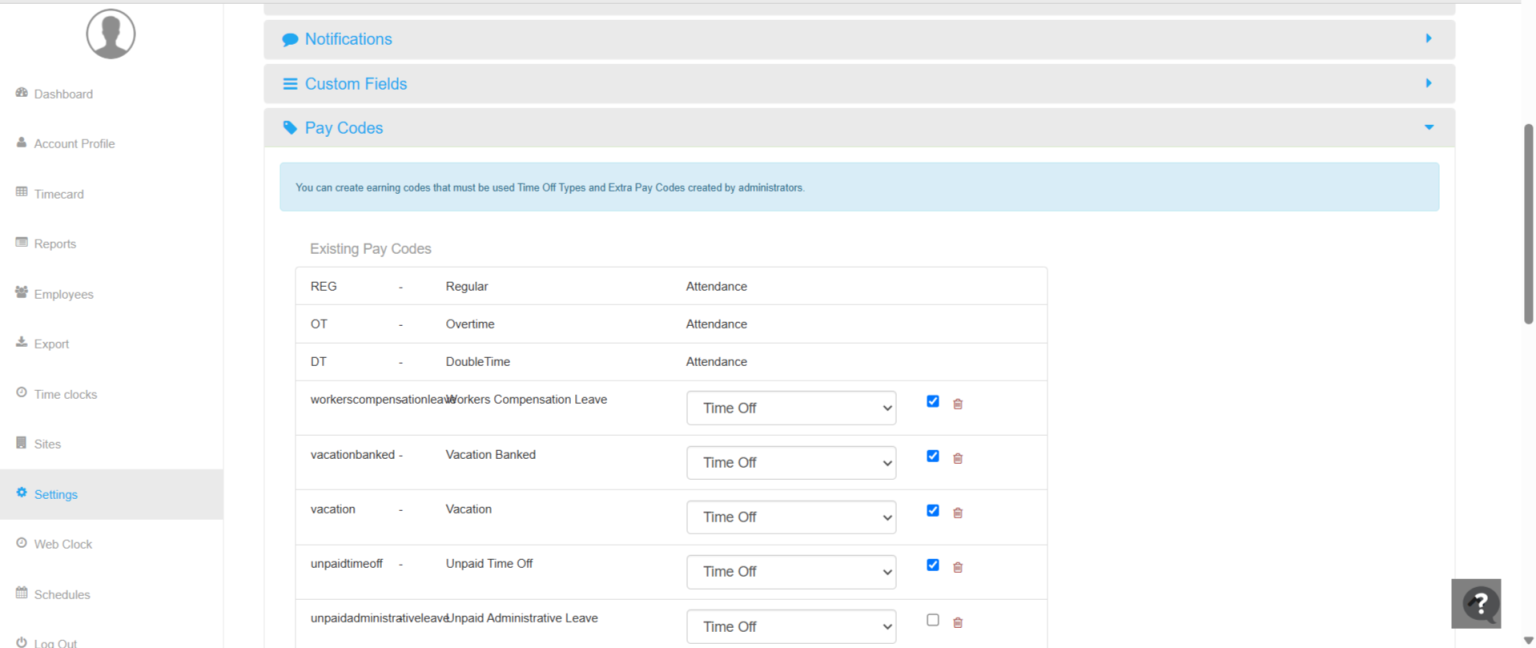Open Schedules via its sidebar icon
Image resolution: width=1536 pixels, height=648 pixels.
pos(20,594)
